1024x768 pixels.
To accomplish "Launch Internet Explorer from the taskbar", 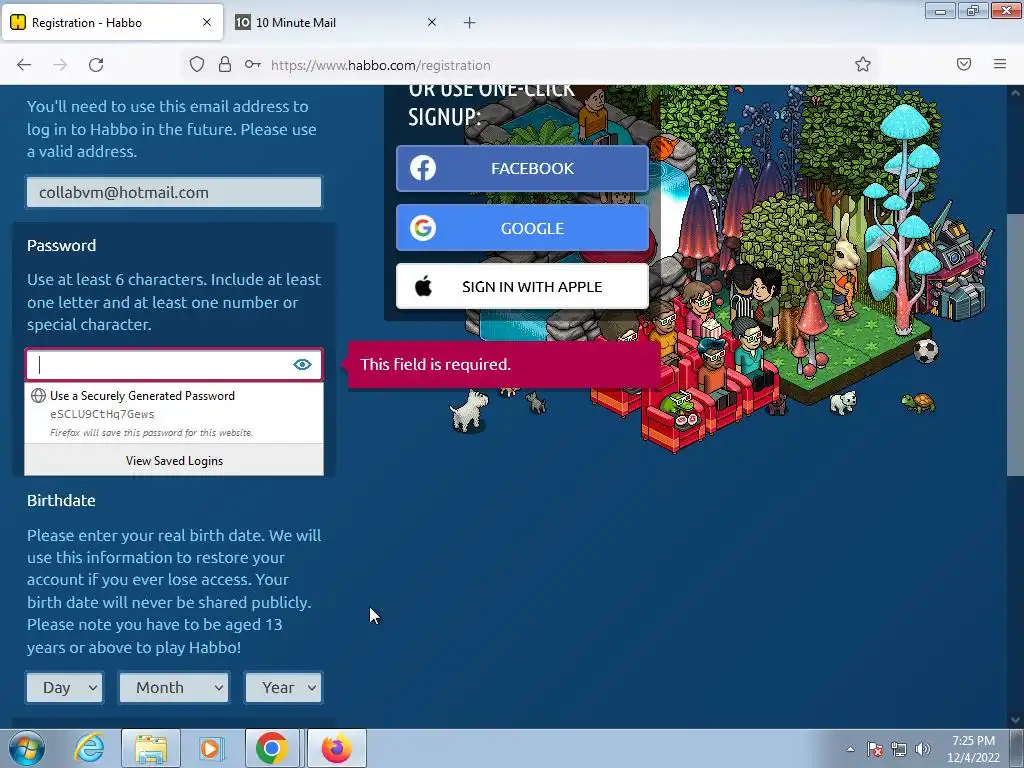I will point(89,748).
